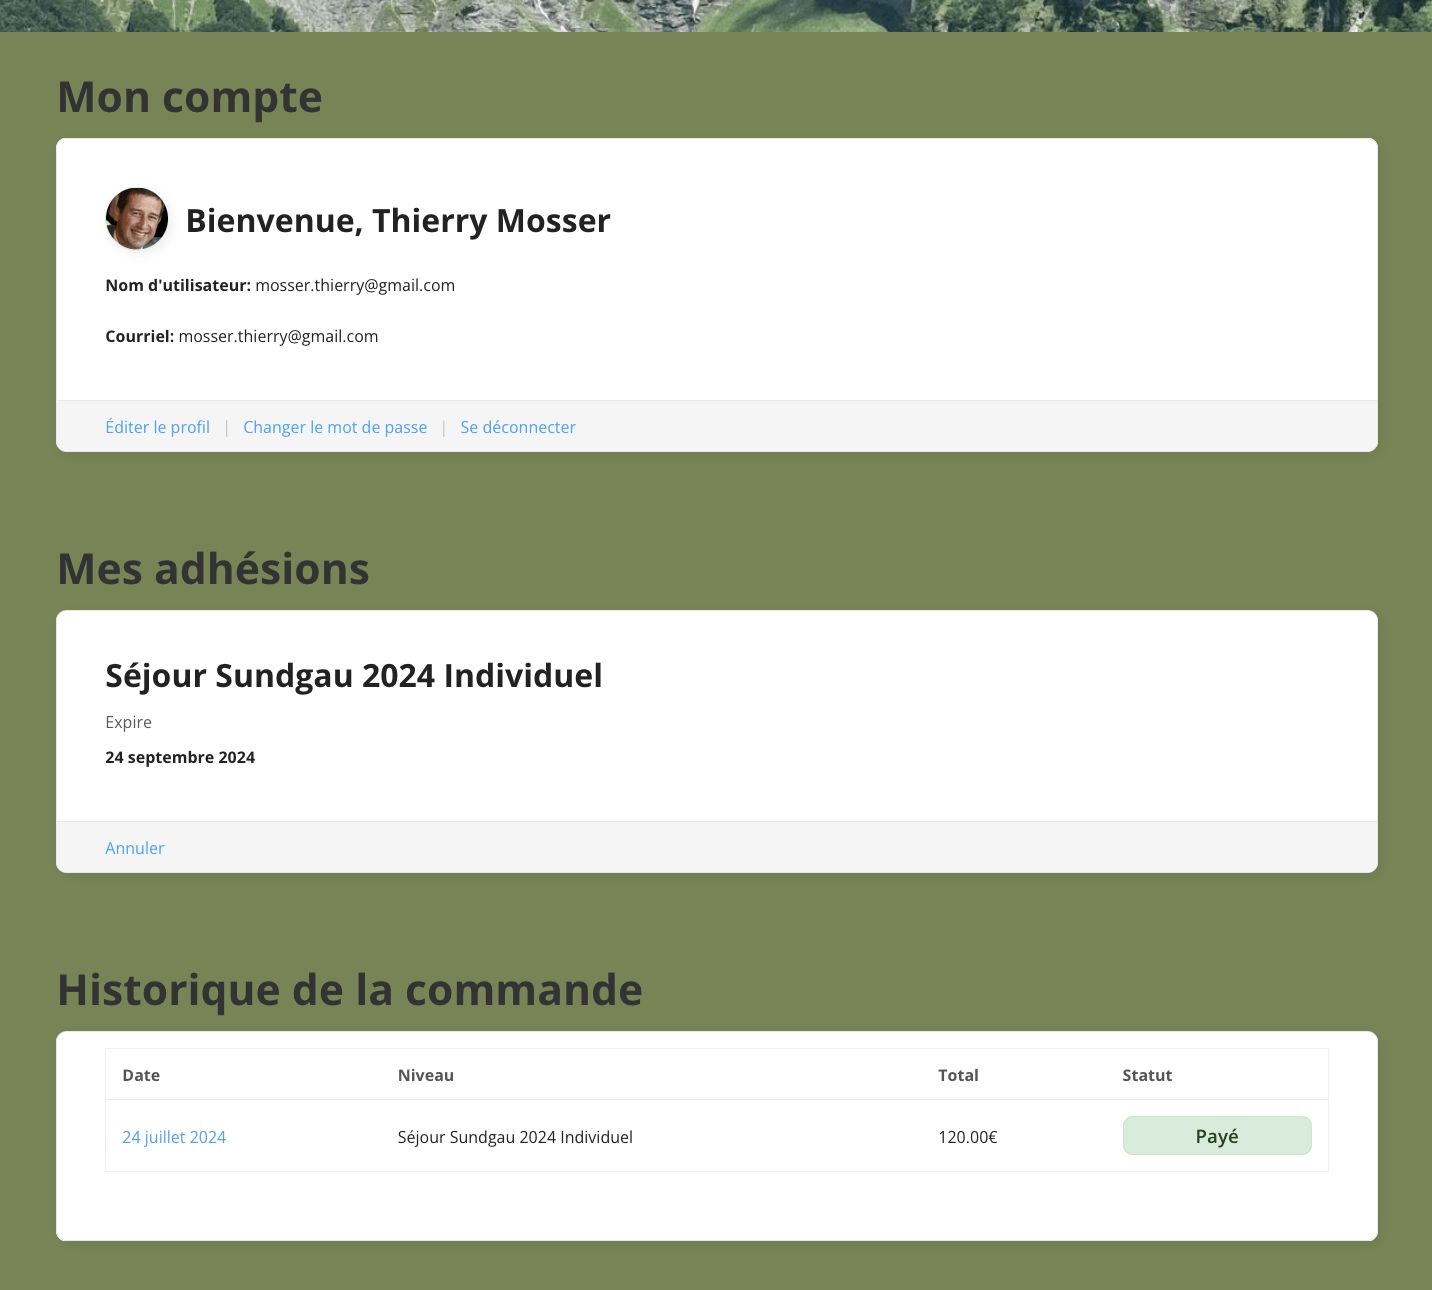Click the Nom d'utilisateur value
The image size is (1432, 1290).
tap(355, 285)
